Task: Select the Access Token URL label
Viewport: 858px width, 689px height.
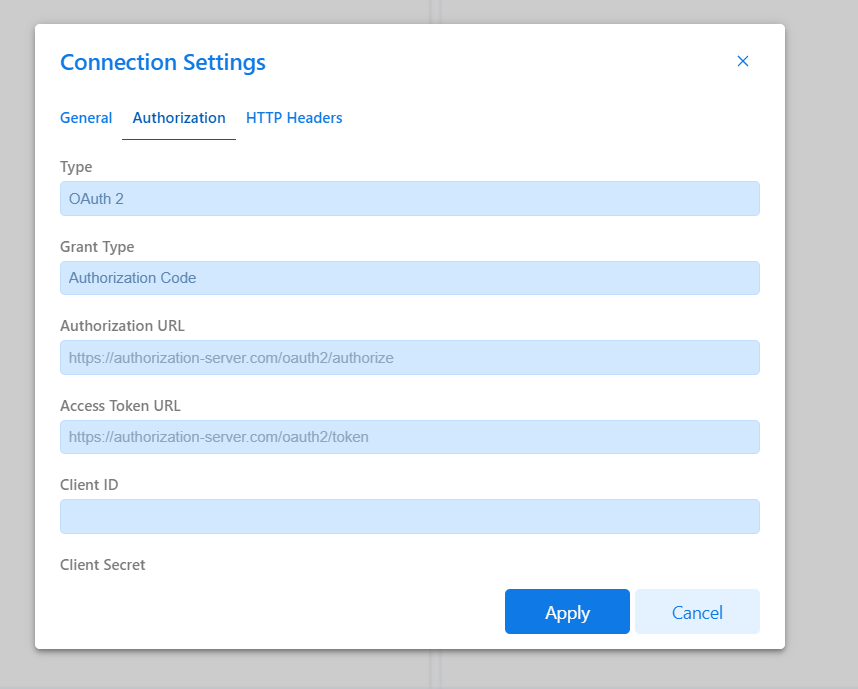Action: coord(120,405)
